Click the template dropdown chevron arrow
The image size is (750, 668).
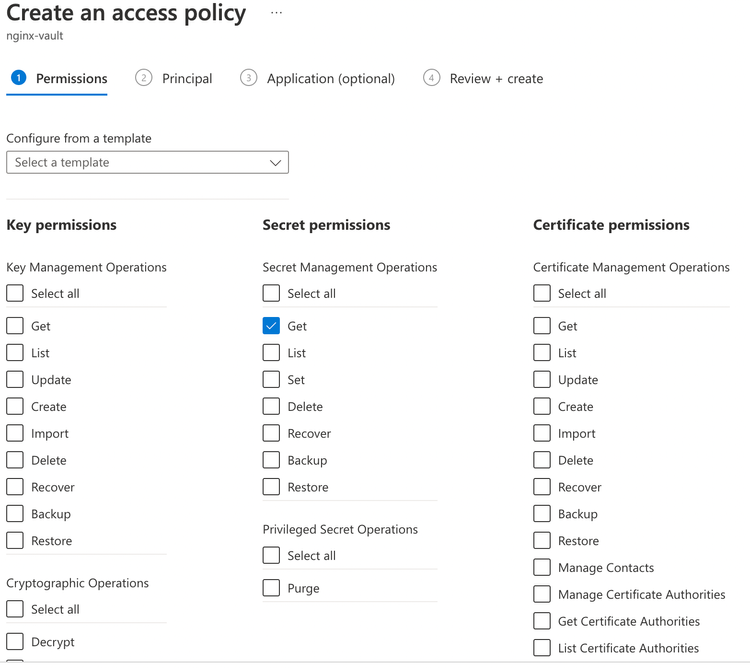[x=275, y=163]
